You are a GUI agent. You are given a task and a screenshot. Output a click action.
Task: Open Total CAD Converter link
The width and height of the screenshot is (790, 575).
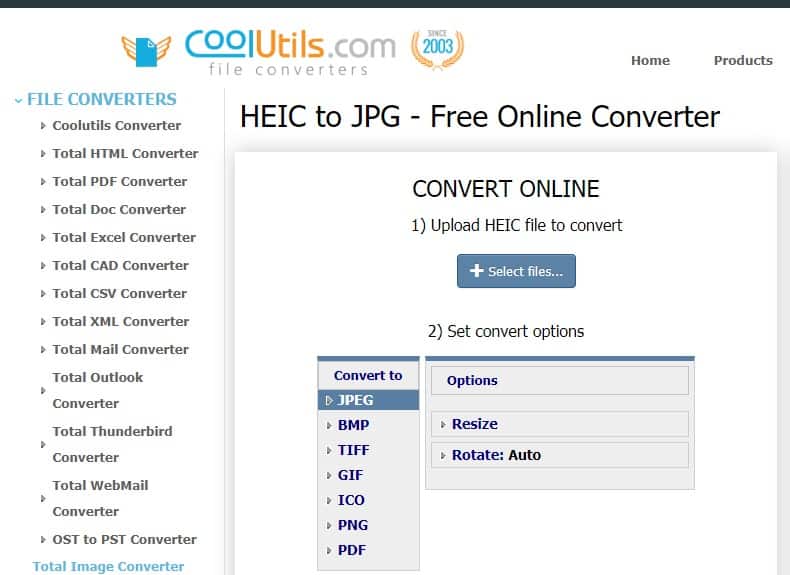click(120, 266)
